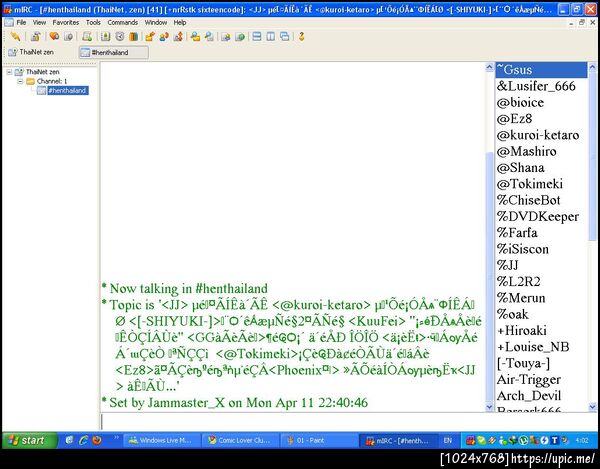
Task: Open the Favorites menu
Action: point(66,23)
